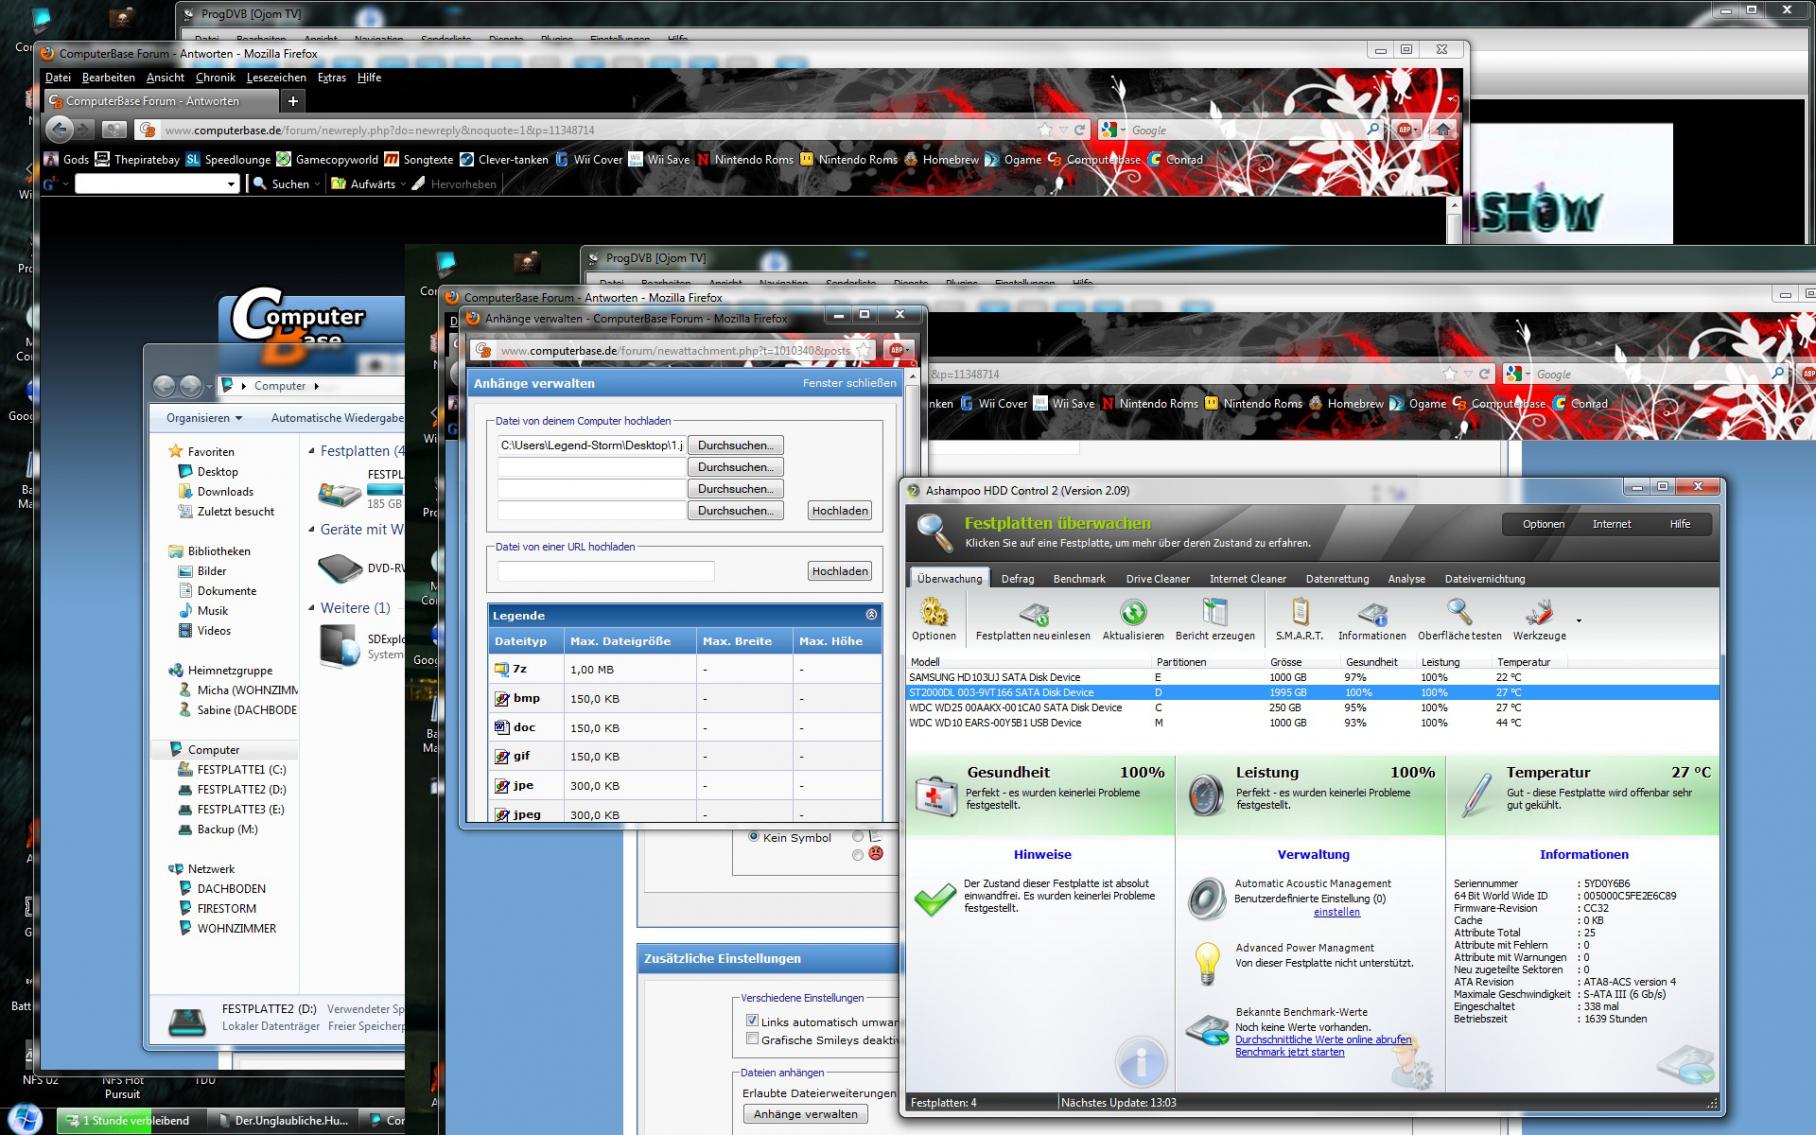
Task: Open a new tab with the plus button
Action: 293,101
